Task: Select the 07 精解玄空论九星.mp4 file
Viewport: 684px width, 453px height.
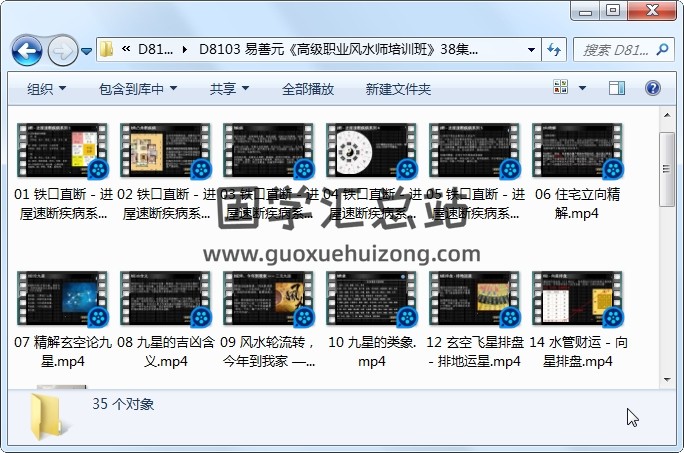Action: point(56,315)
